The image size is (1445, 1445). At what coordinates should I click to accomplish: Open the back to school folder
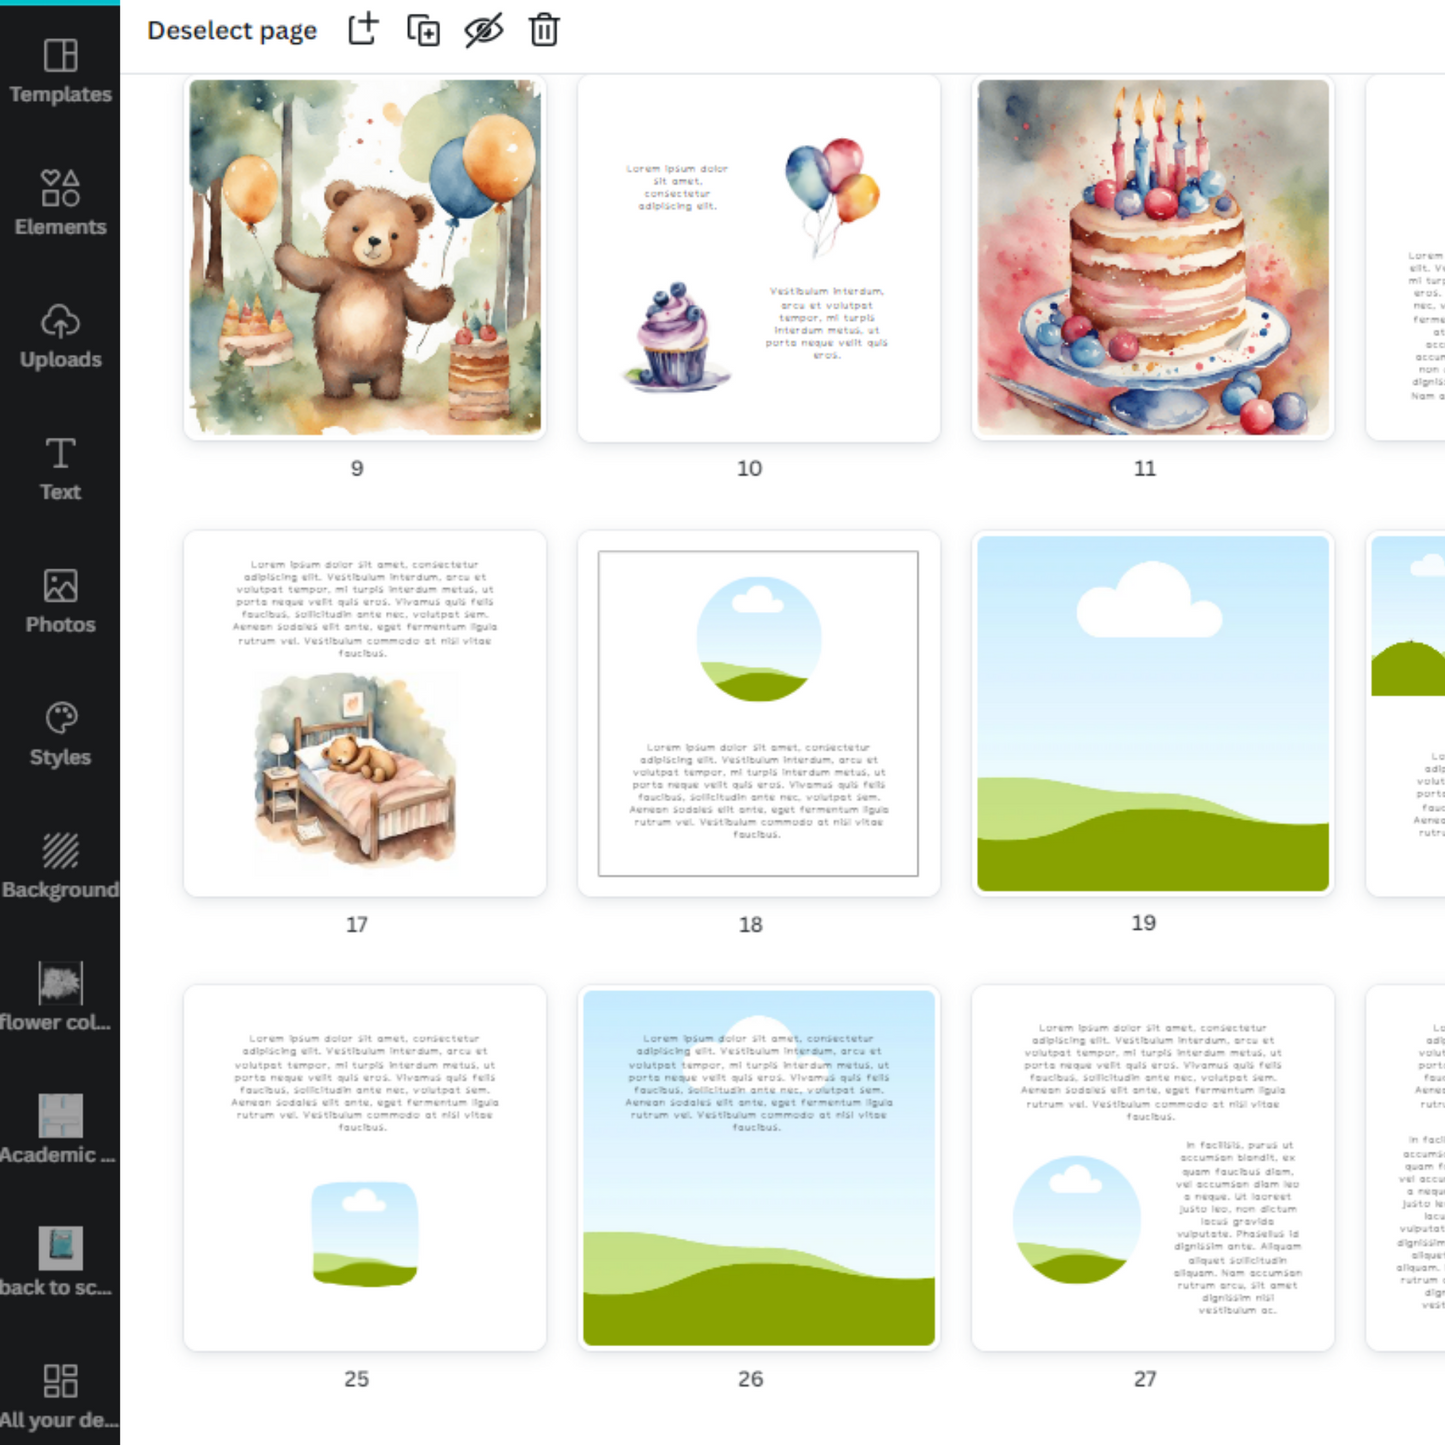click(60, 1262)
